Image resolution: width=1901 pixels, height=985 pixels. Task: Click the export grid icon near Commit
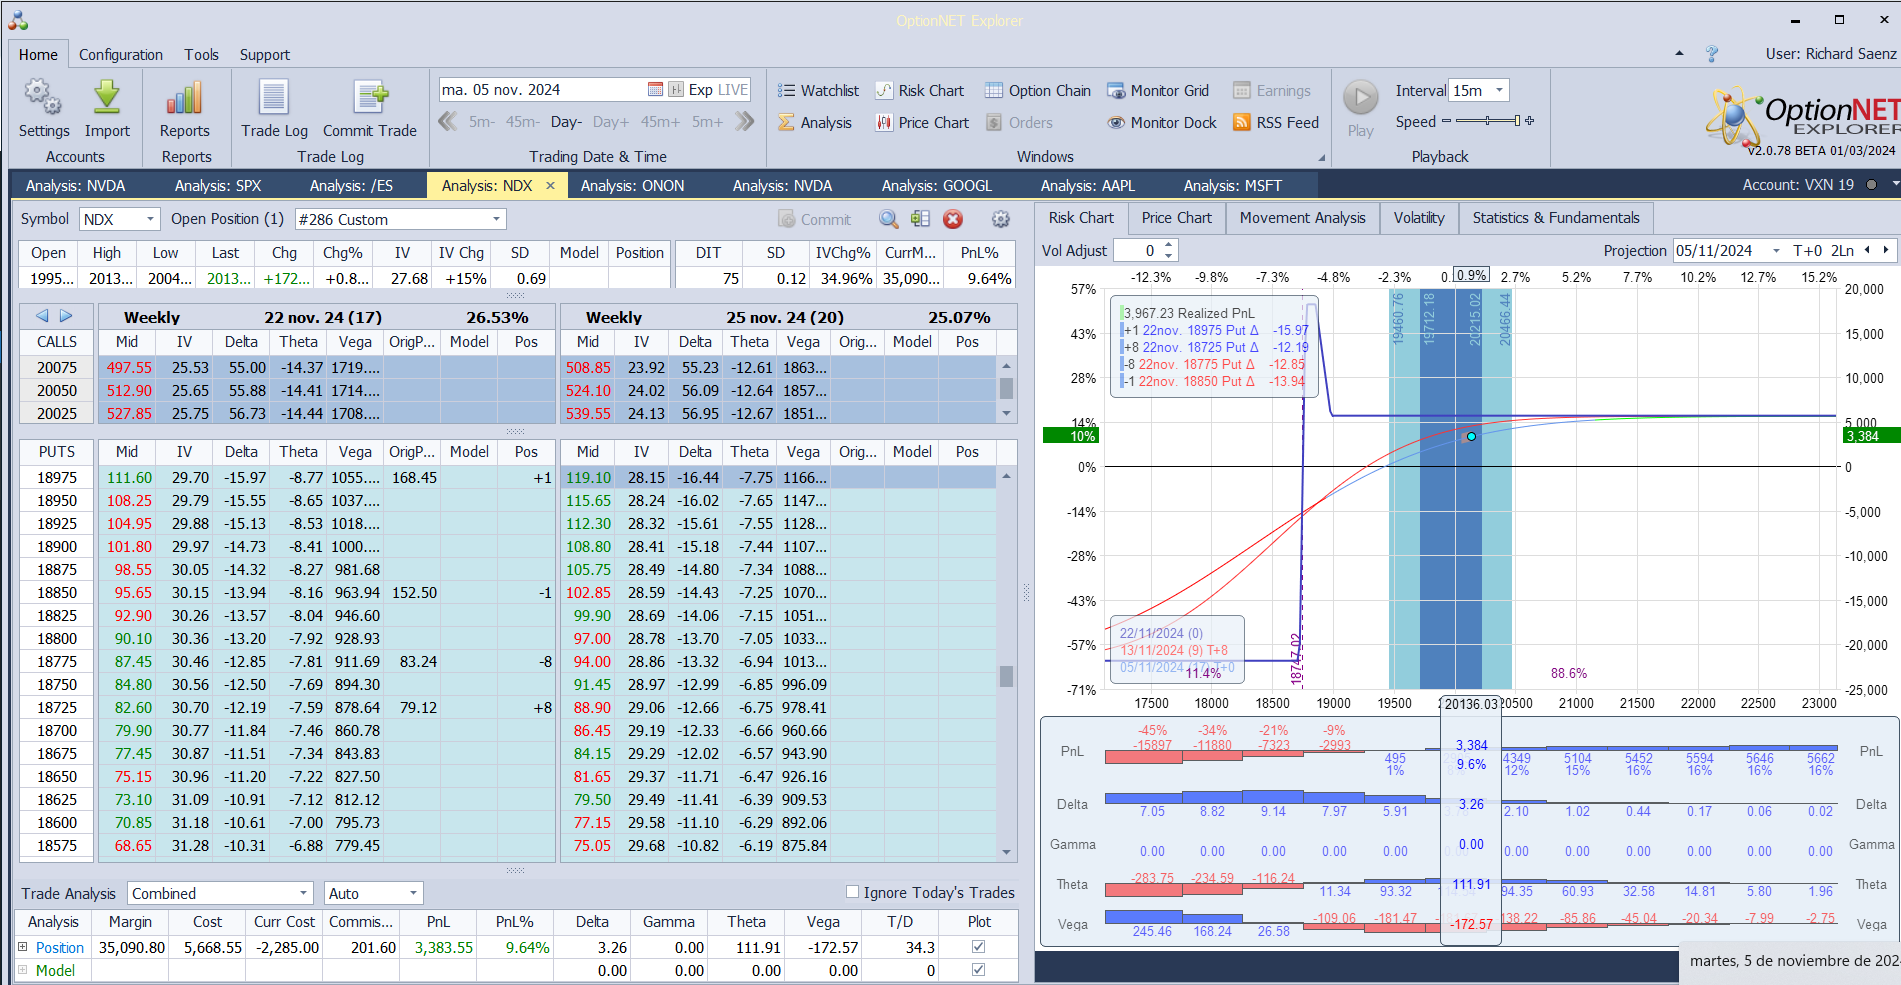click(920, 219)
